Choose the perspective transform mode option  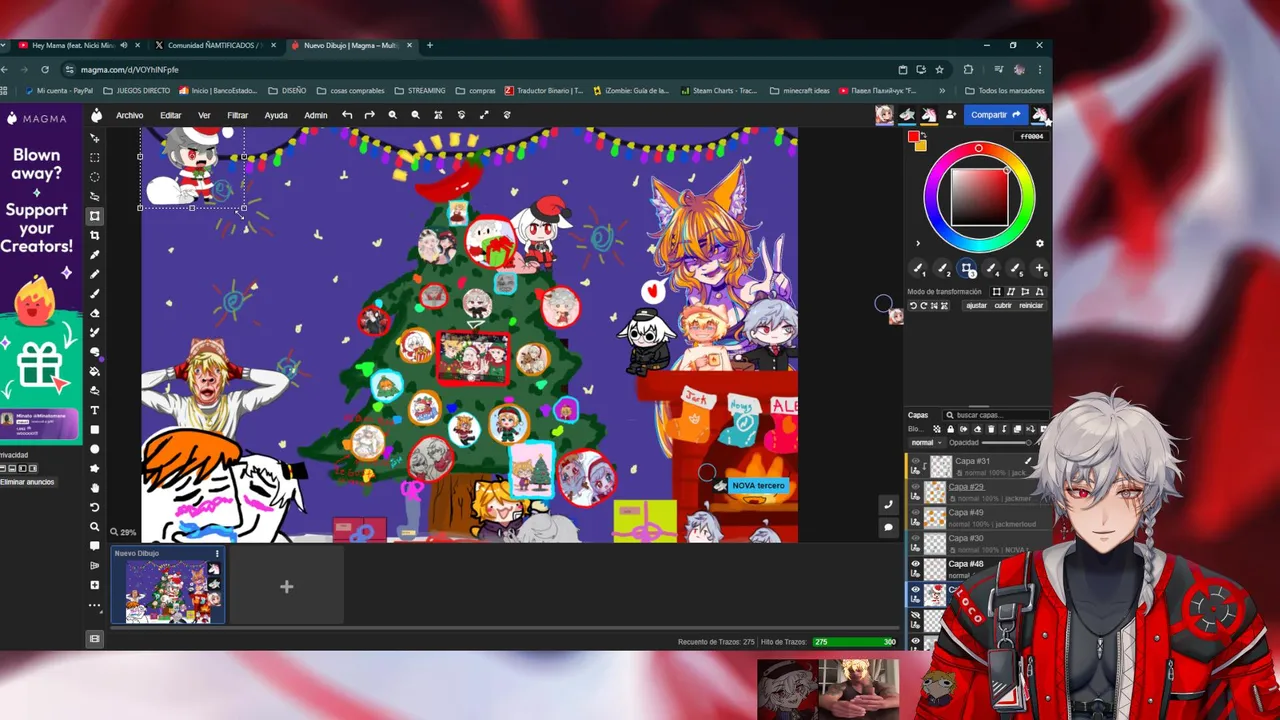[x=1040, y=292]
